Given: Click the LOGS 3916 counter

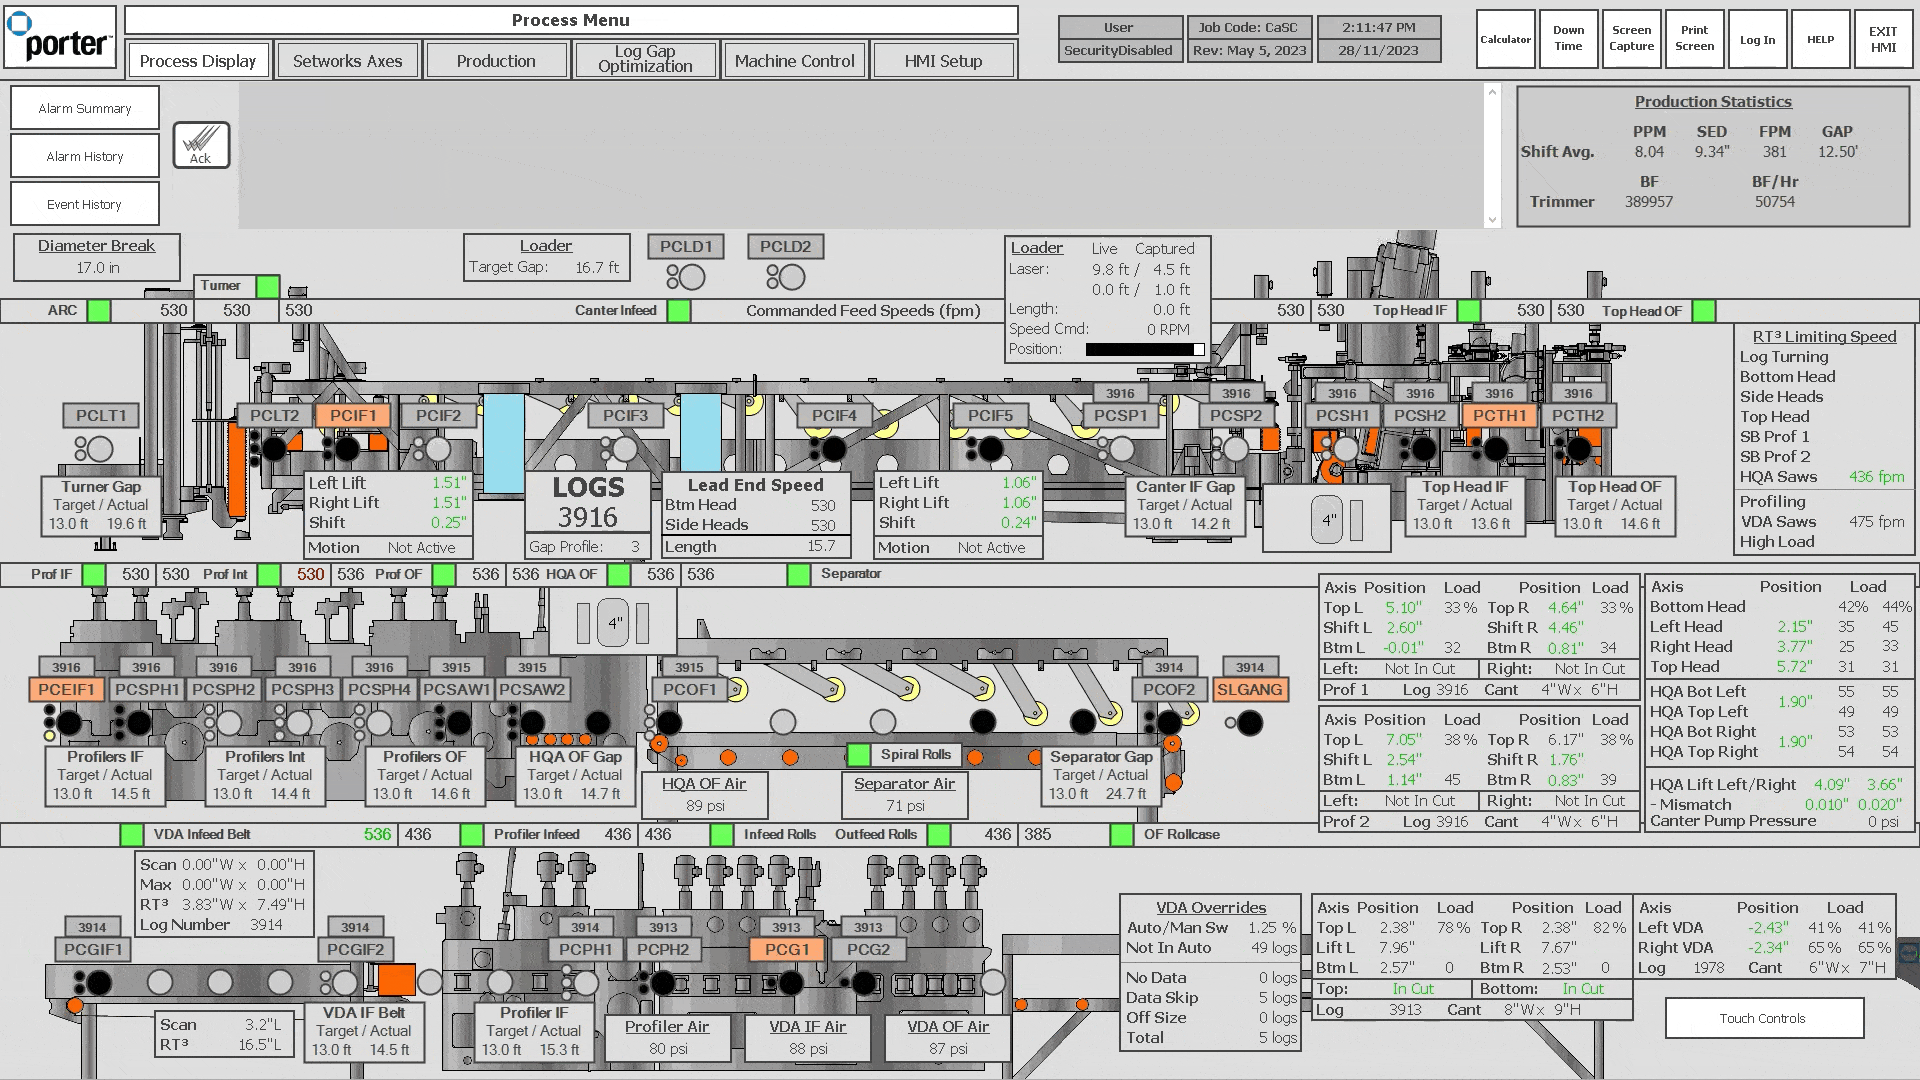Looking at the screenshot, I should click(x=588, y=503).
